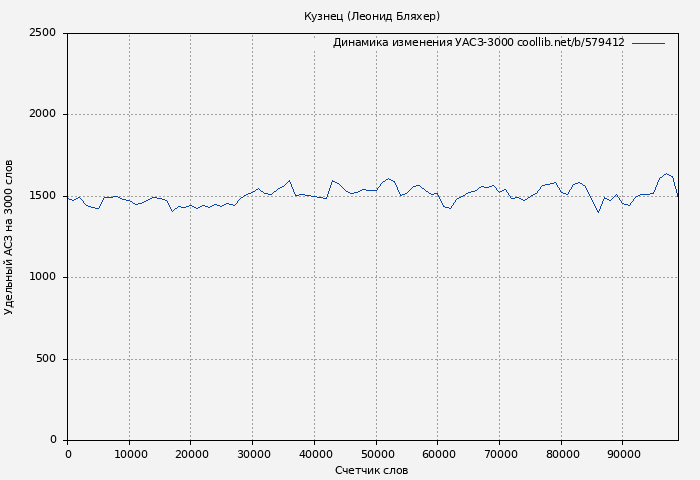This screenshot has height=480, width=700.
Task: Click the 60000 X-axis tick label
Action: click(x=438, y=454)
